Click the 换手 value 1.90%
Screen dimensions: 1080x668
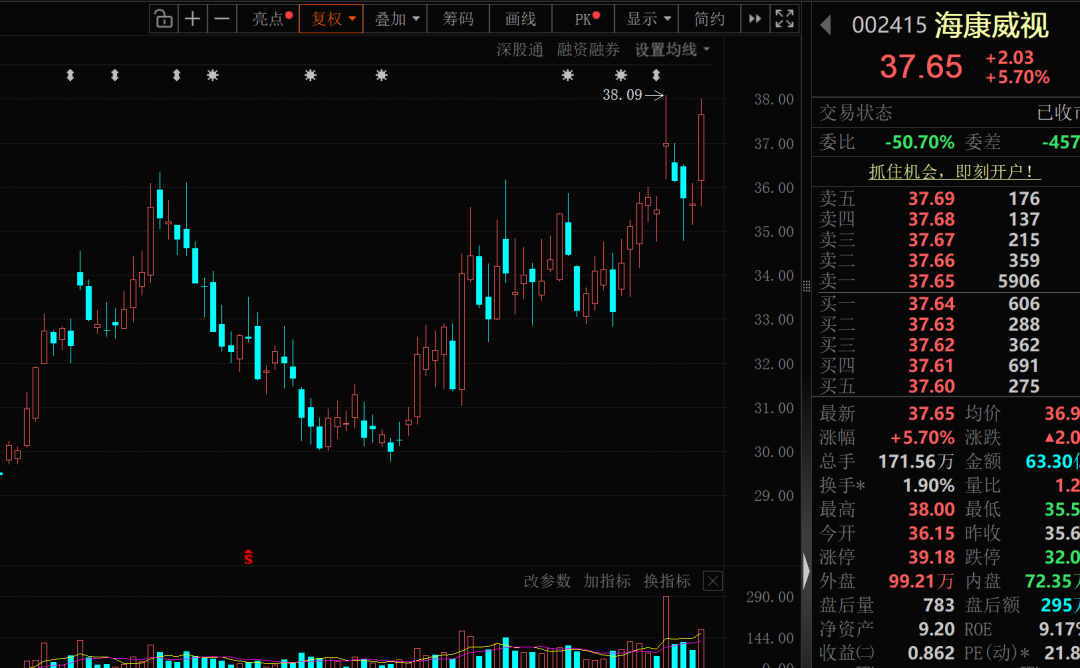coord(928,486)
